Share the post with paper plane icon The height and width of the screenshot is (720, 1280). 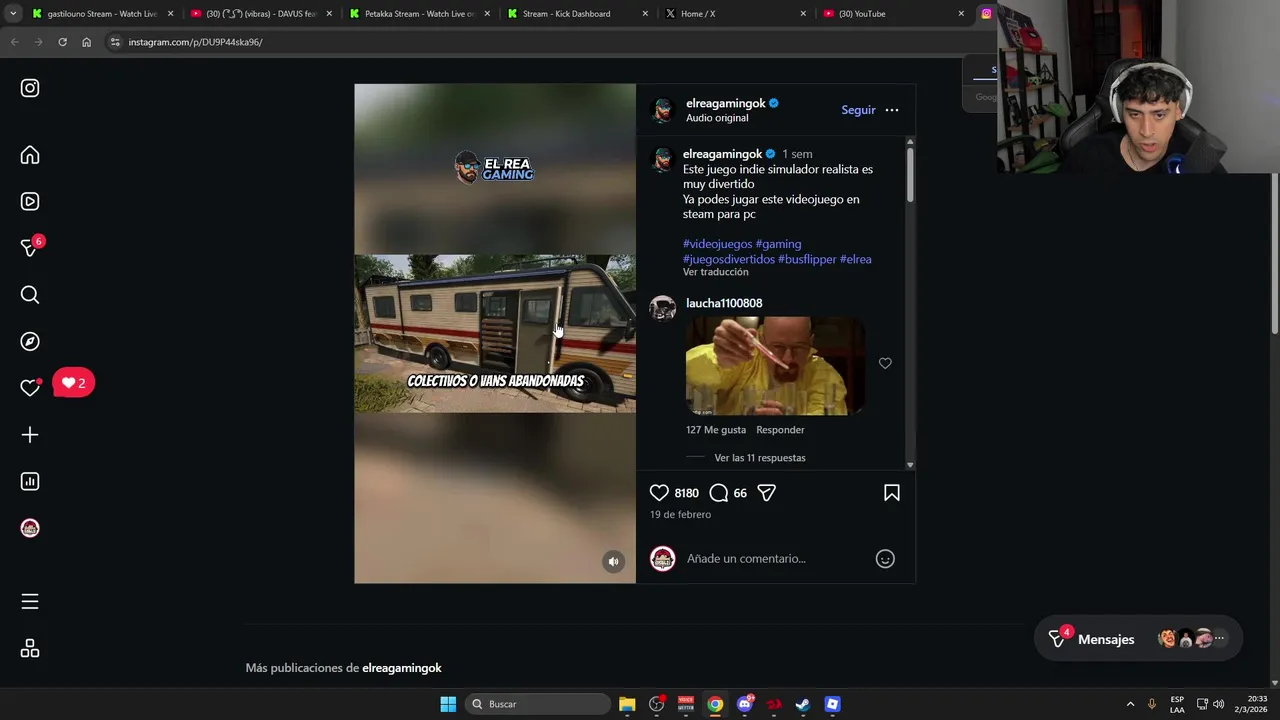767,493
